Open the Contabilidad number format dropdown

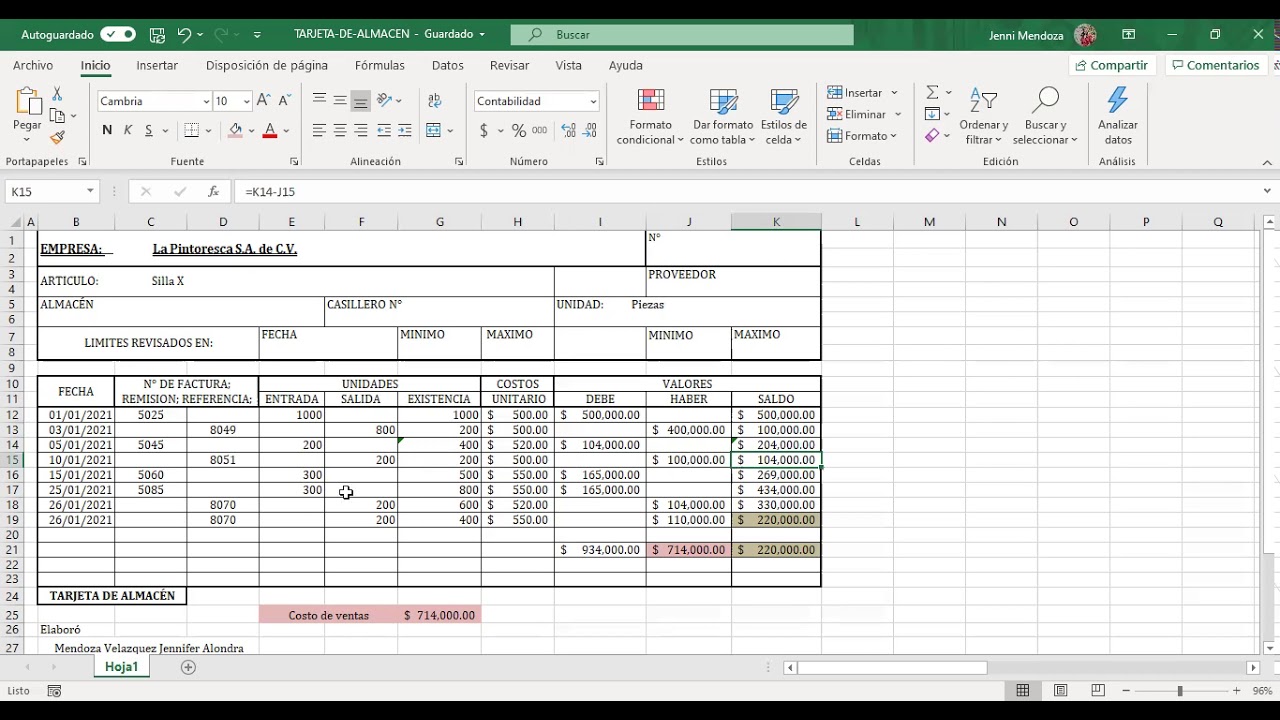pos(593,101)
